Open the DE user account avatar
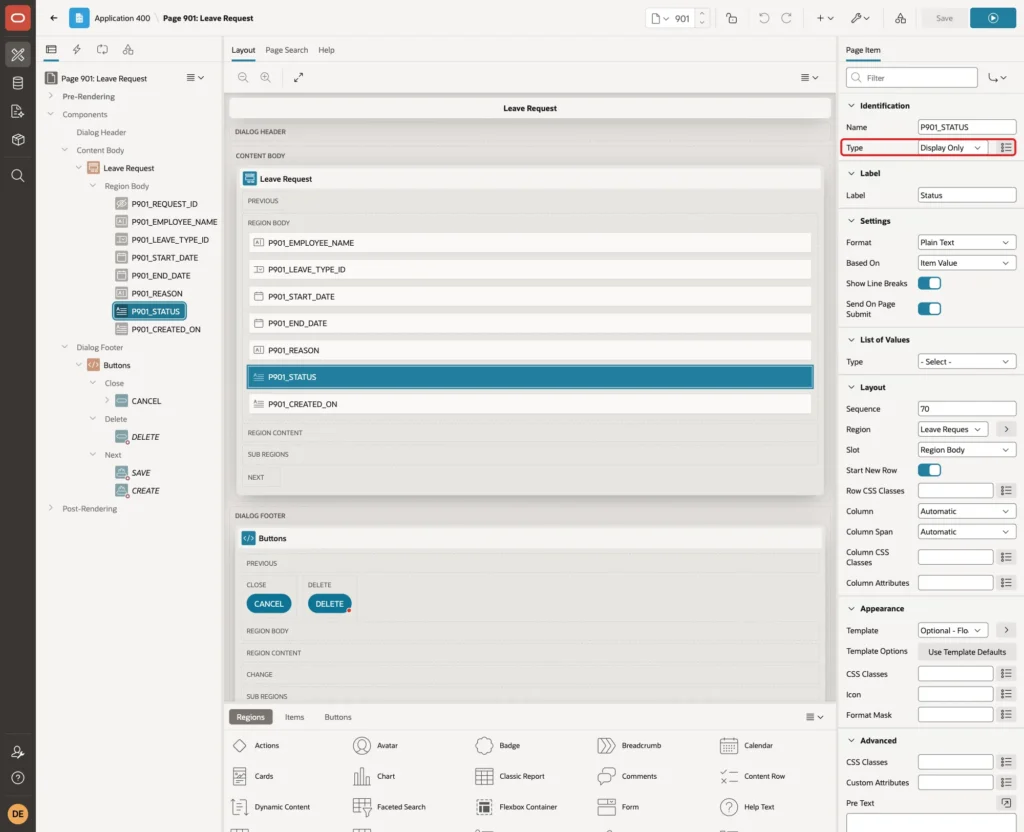Image resolution: width=1024 pixels, height=832 pixels. (x=18, y=814)
